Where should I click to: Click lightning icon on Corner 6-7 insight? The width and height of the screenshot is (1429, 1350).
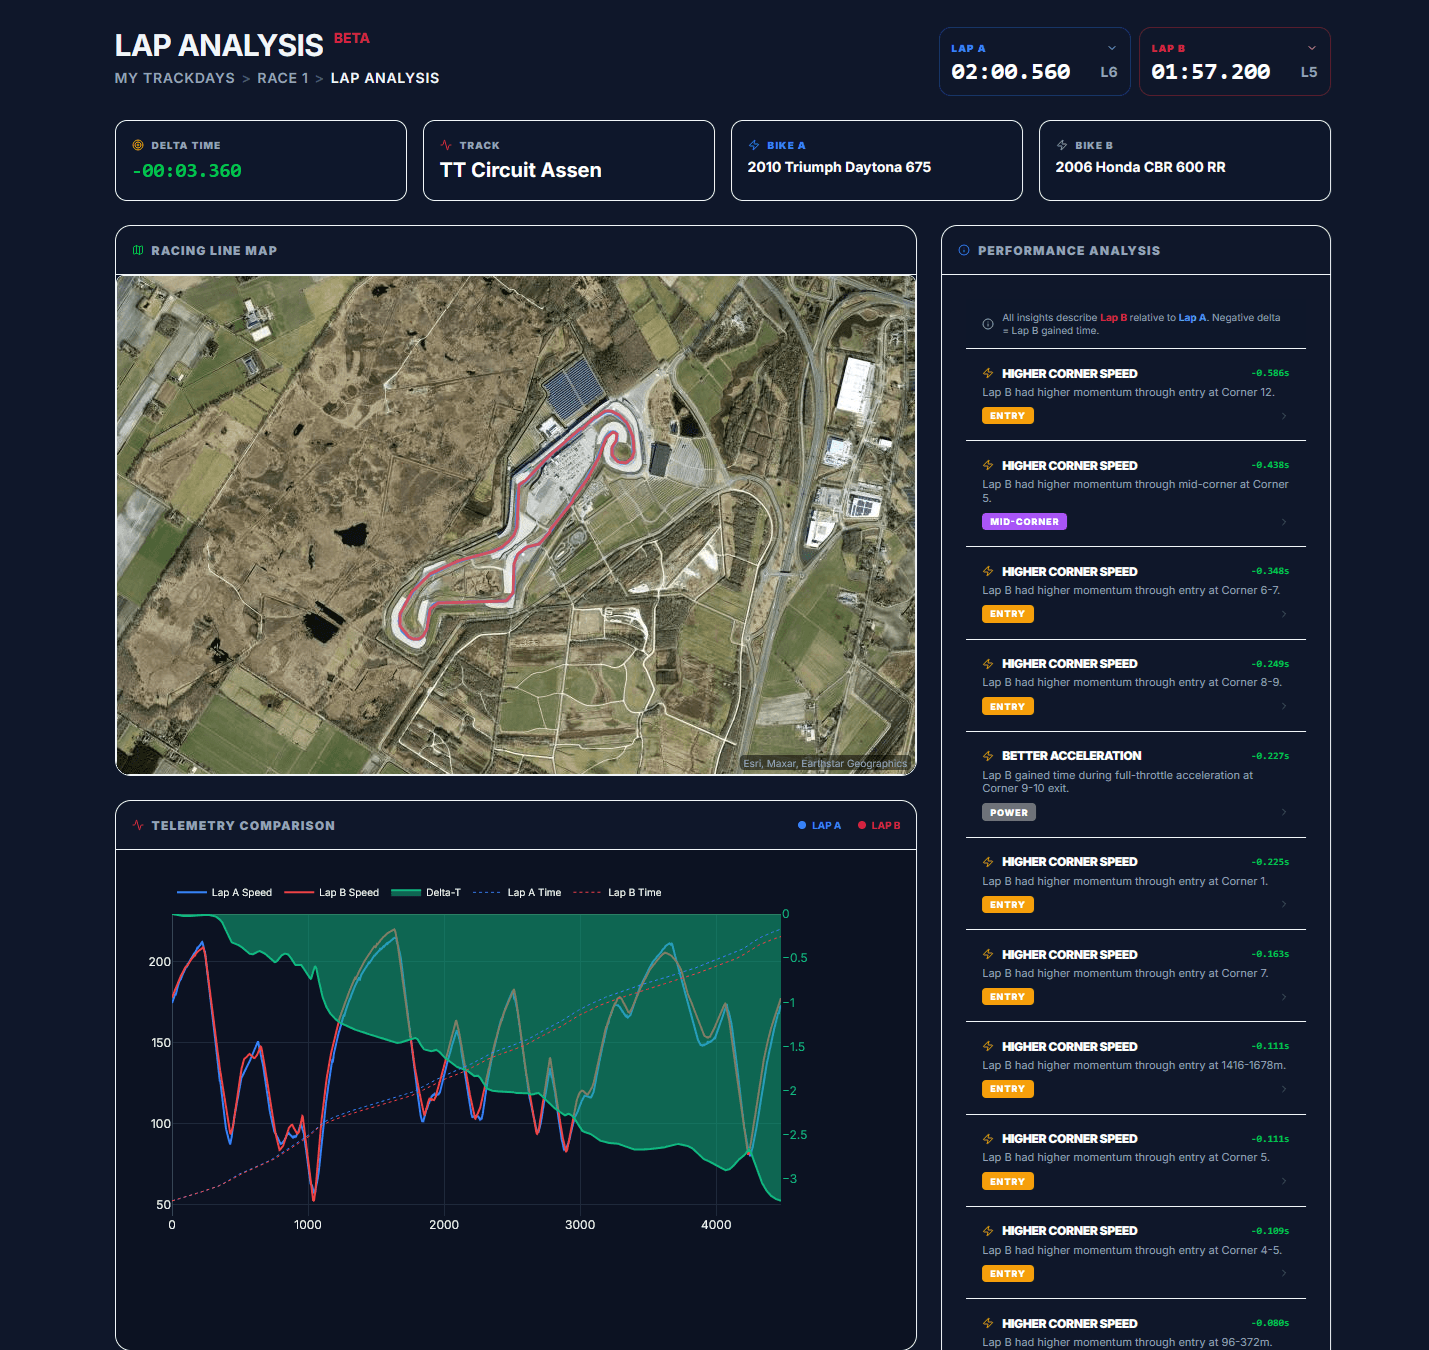[x=988, y=571]
